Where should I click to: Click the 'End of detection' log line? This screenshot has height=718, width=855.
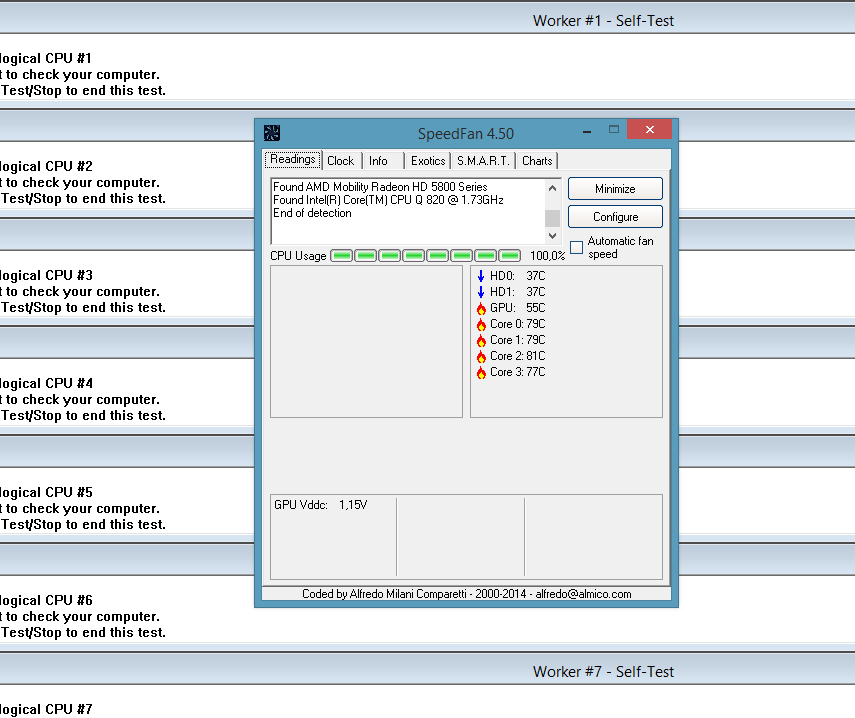pyautogui.click(x=312, y=213)
